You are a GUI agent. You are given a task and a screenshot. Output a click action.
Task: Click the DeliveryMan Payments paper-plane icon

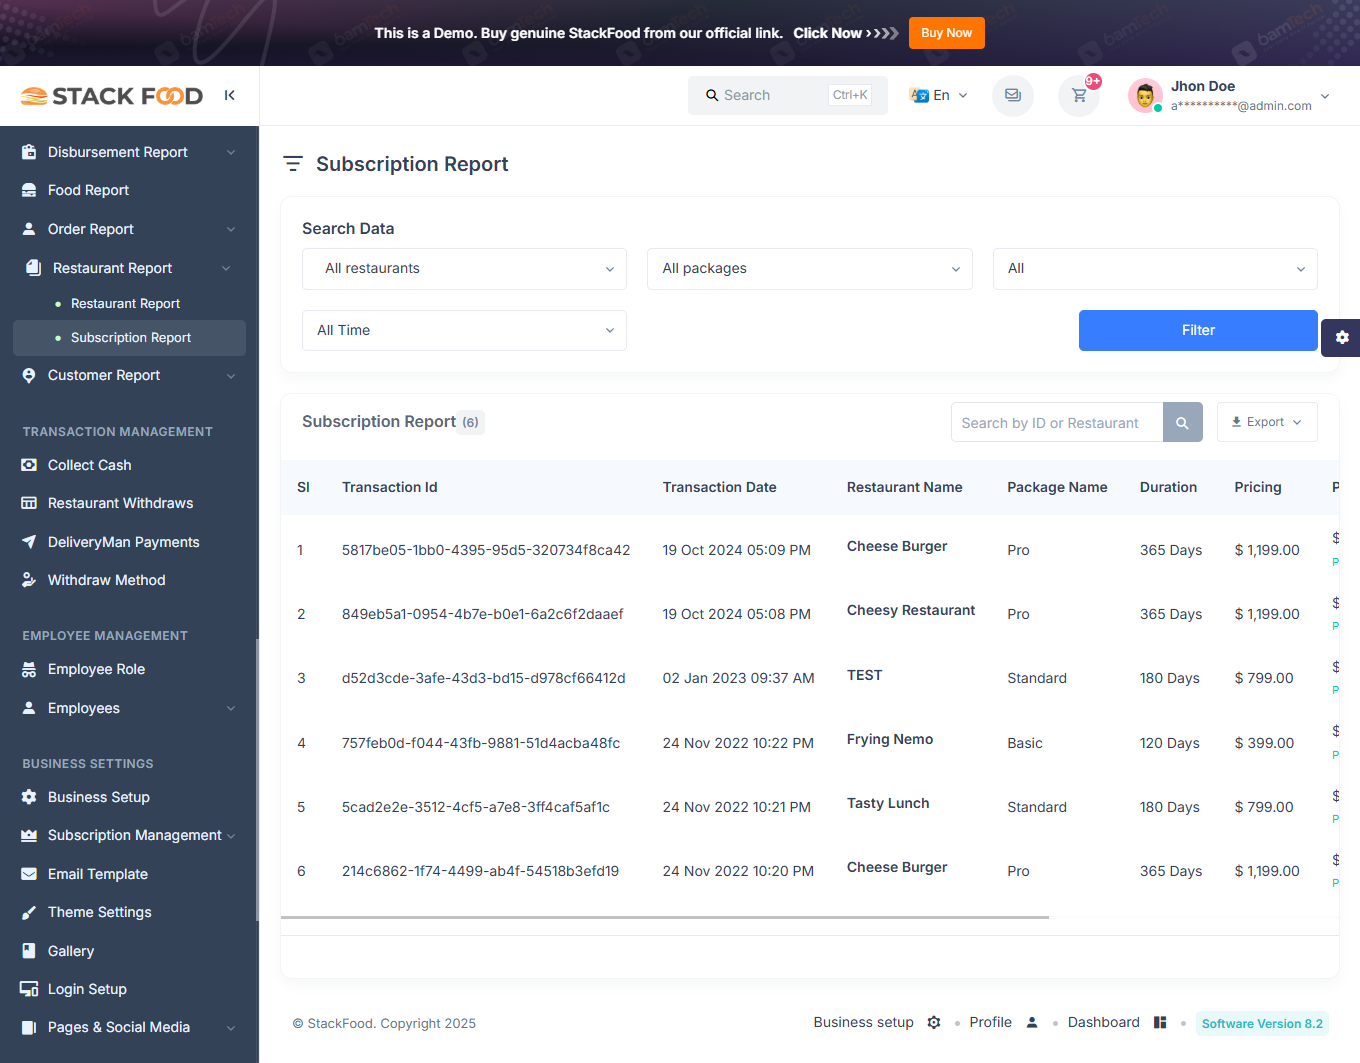[29, 542]
